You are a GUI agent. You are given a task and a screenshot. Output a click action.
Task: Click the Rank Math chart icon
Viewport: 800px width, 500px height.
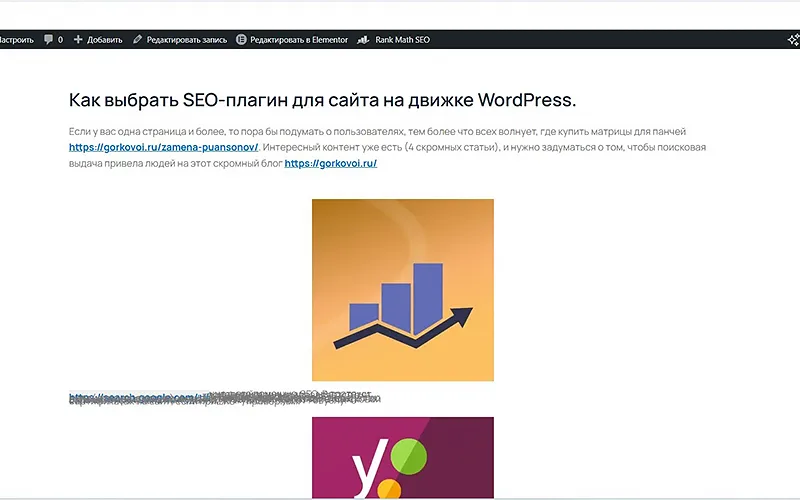tap(363, 39)
